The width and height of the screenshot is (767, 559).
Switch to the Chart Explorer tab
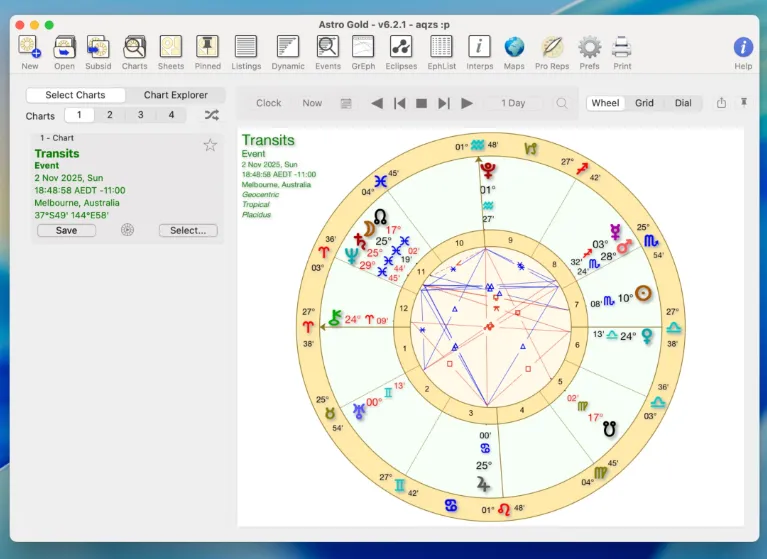pyautogui.click(x=176, y=95)
